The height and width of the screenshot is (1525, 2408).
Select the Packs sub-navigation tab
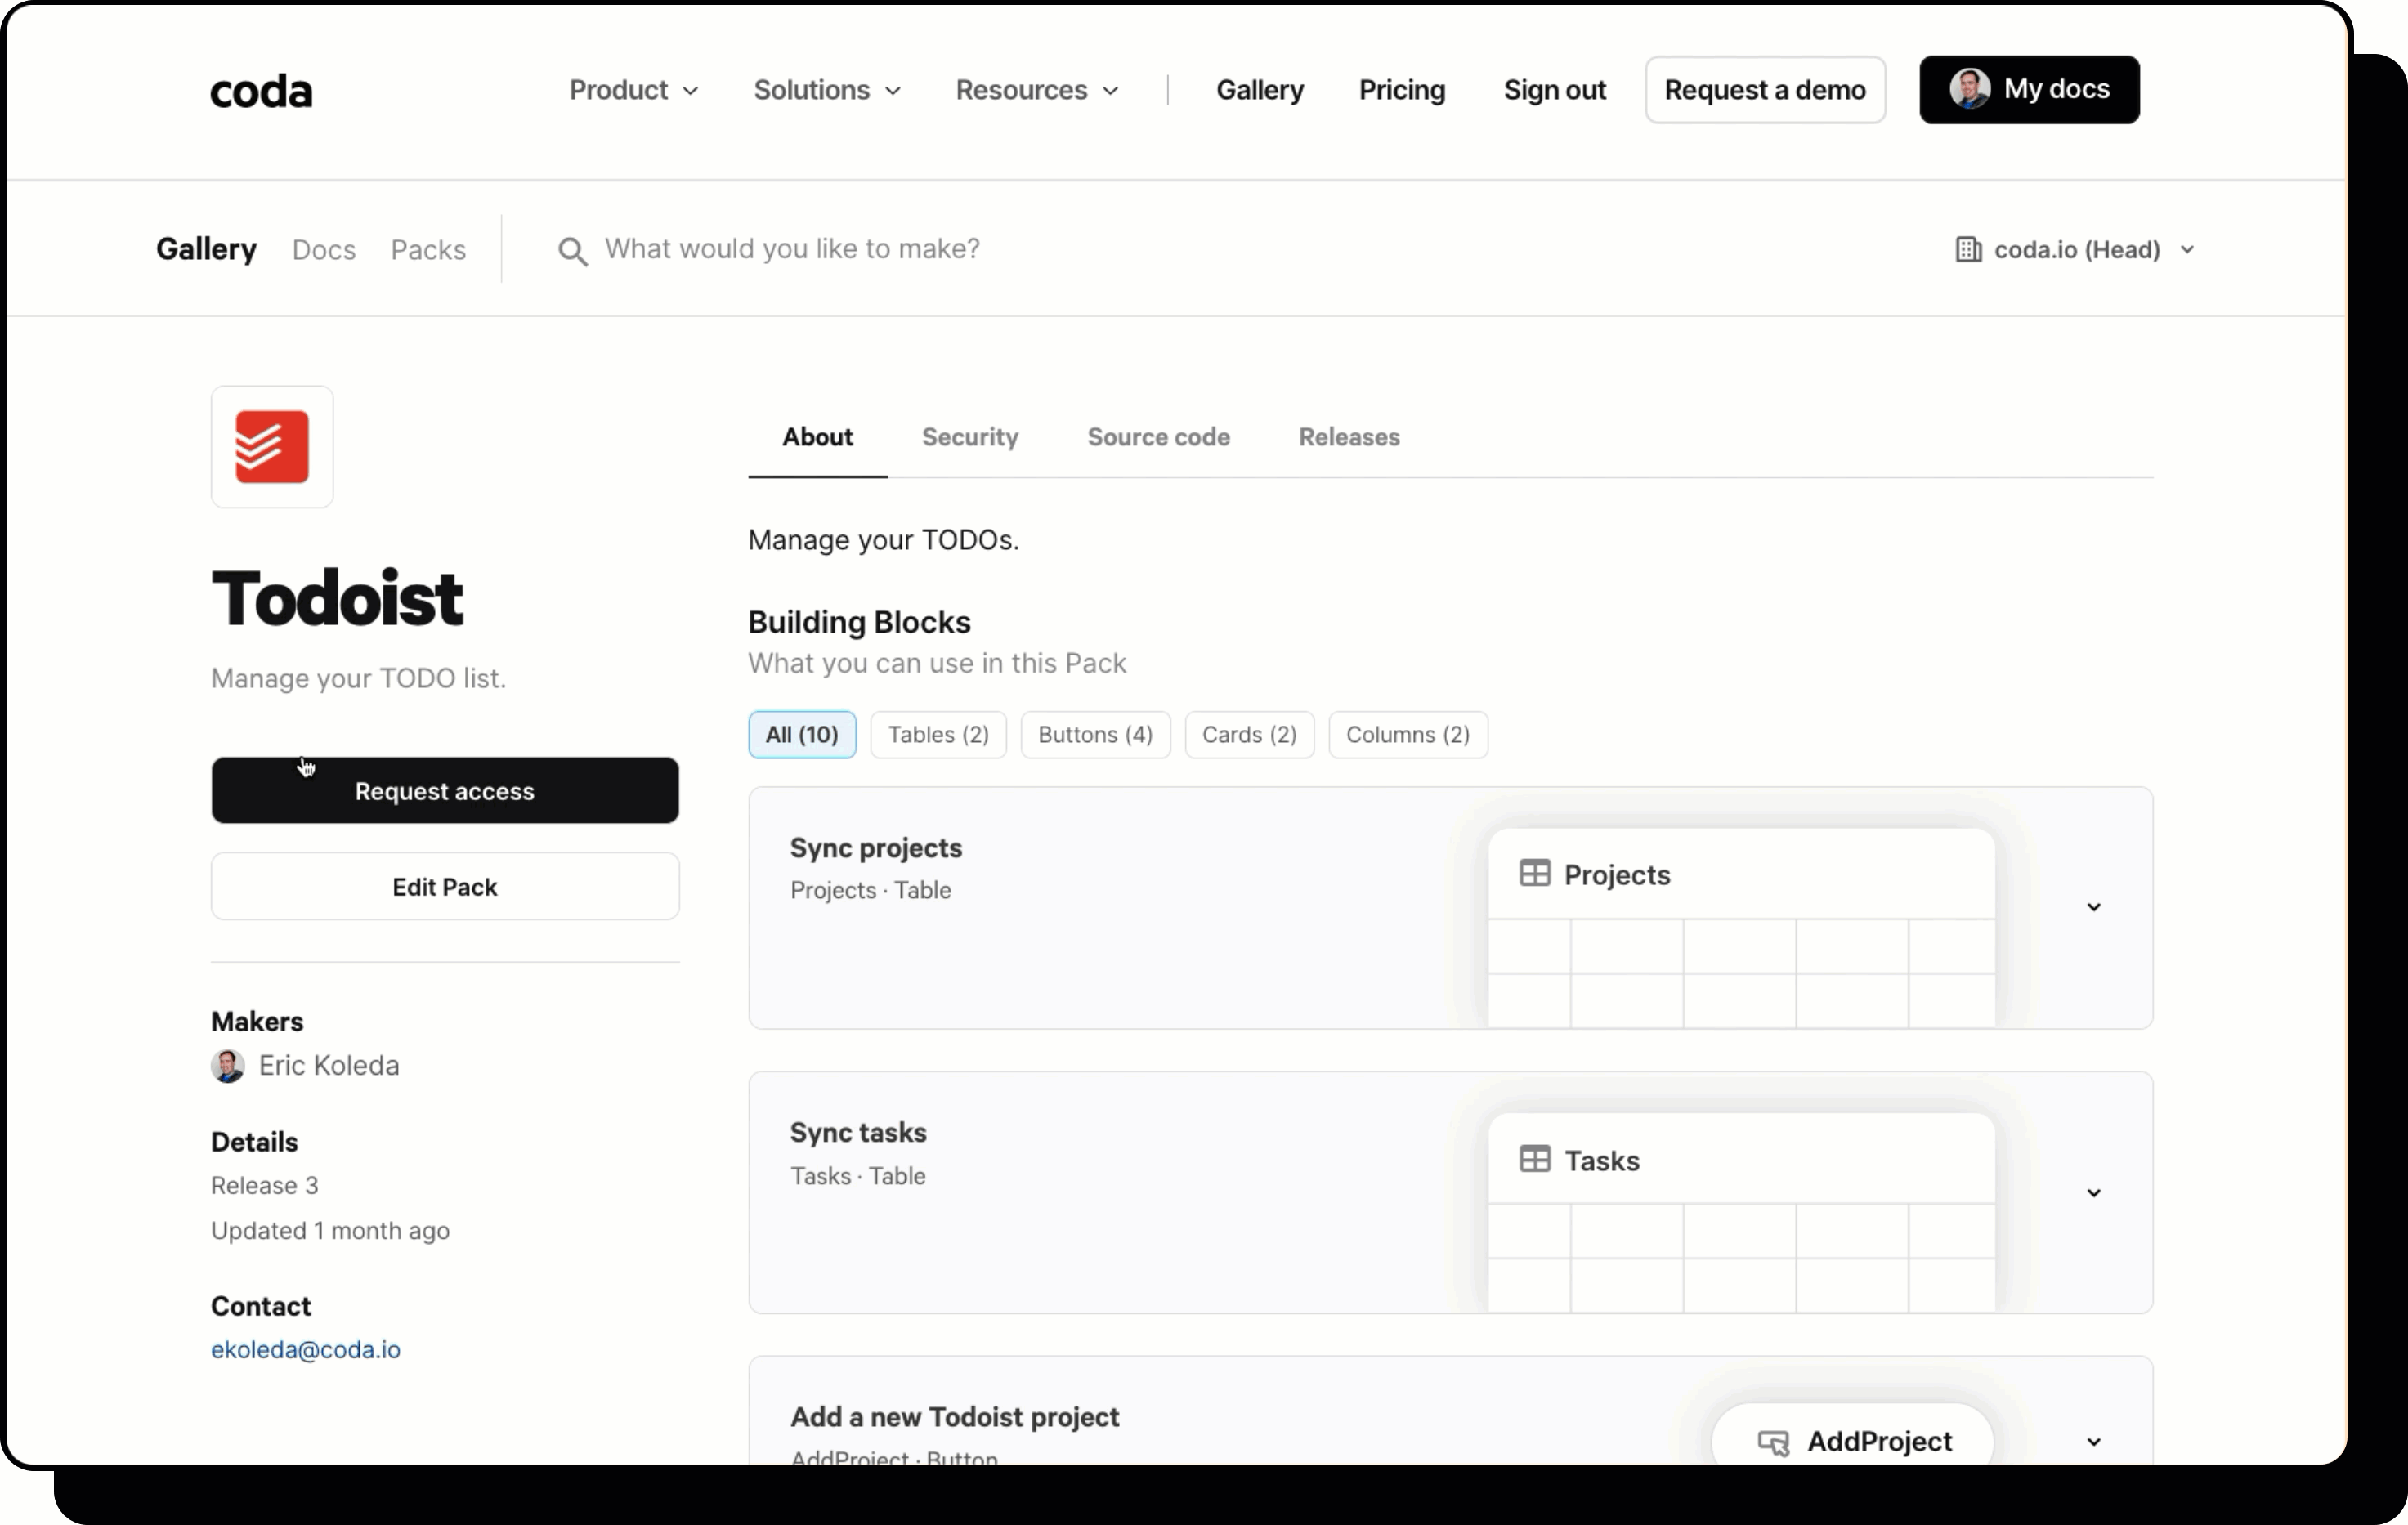428,249
